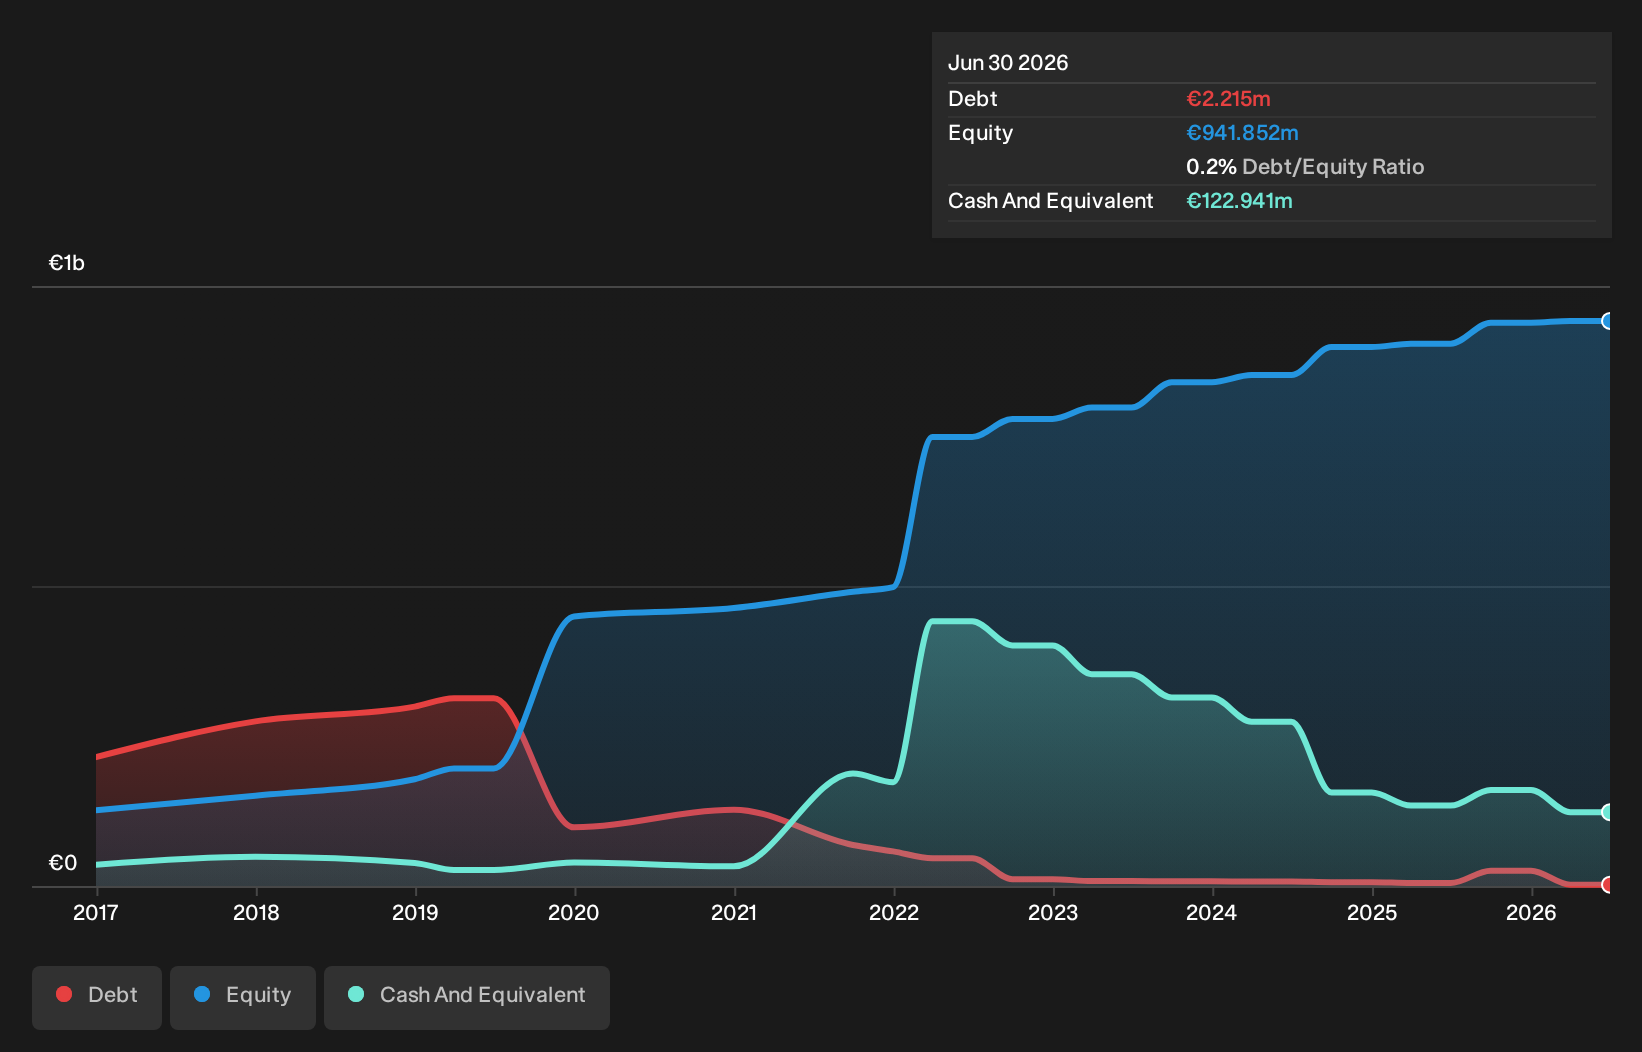Viewport: 1642px width, 1052px height.
Task: Select the Debt endpoint marker on the chart
Action: (1608, 884)
